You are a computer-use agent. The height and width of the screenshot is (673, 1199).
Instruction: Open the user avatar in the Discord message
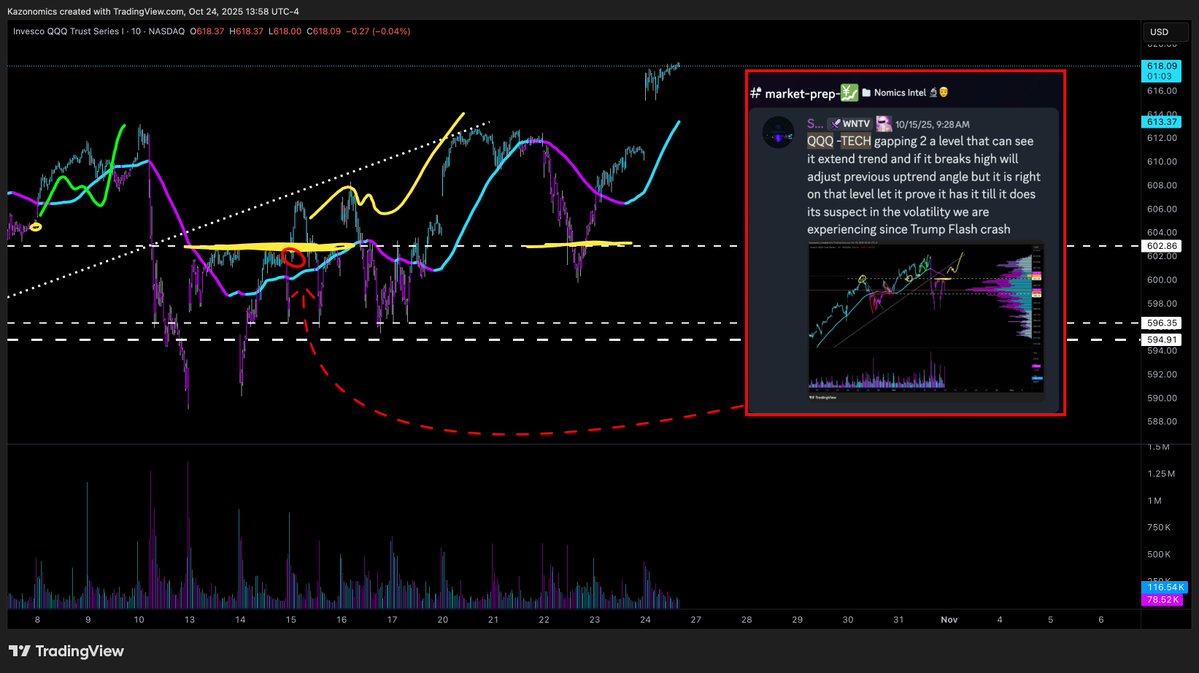click(778, 132)
